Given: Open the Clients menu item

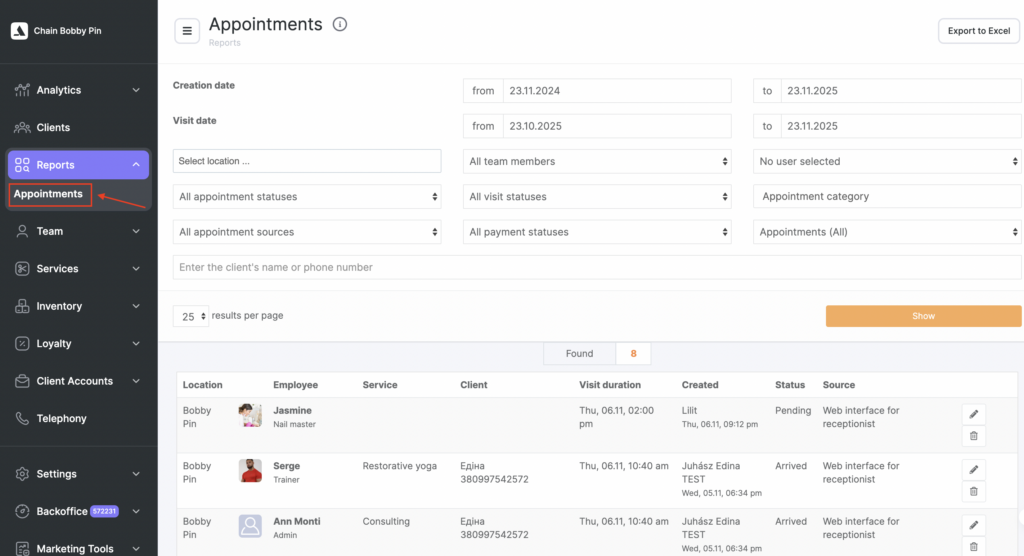Looking at the screenshot, I should pyautogui.click(x=54, y=128).
